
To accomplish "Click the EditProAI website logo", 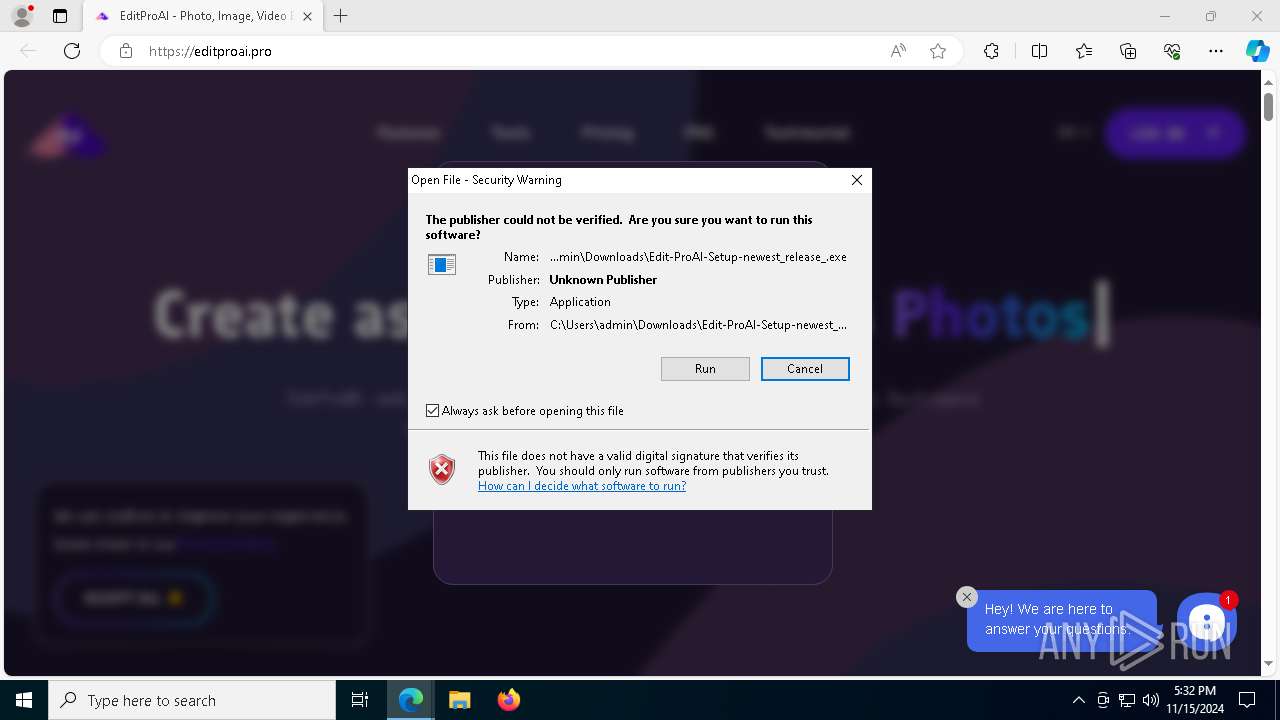I will point(66,134).
